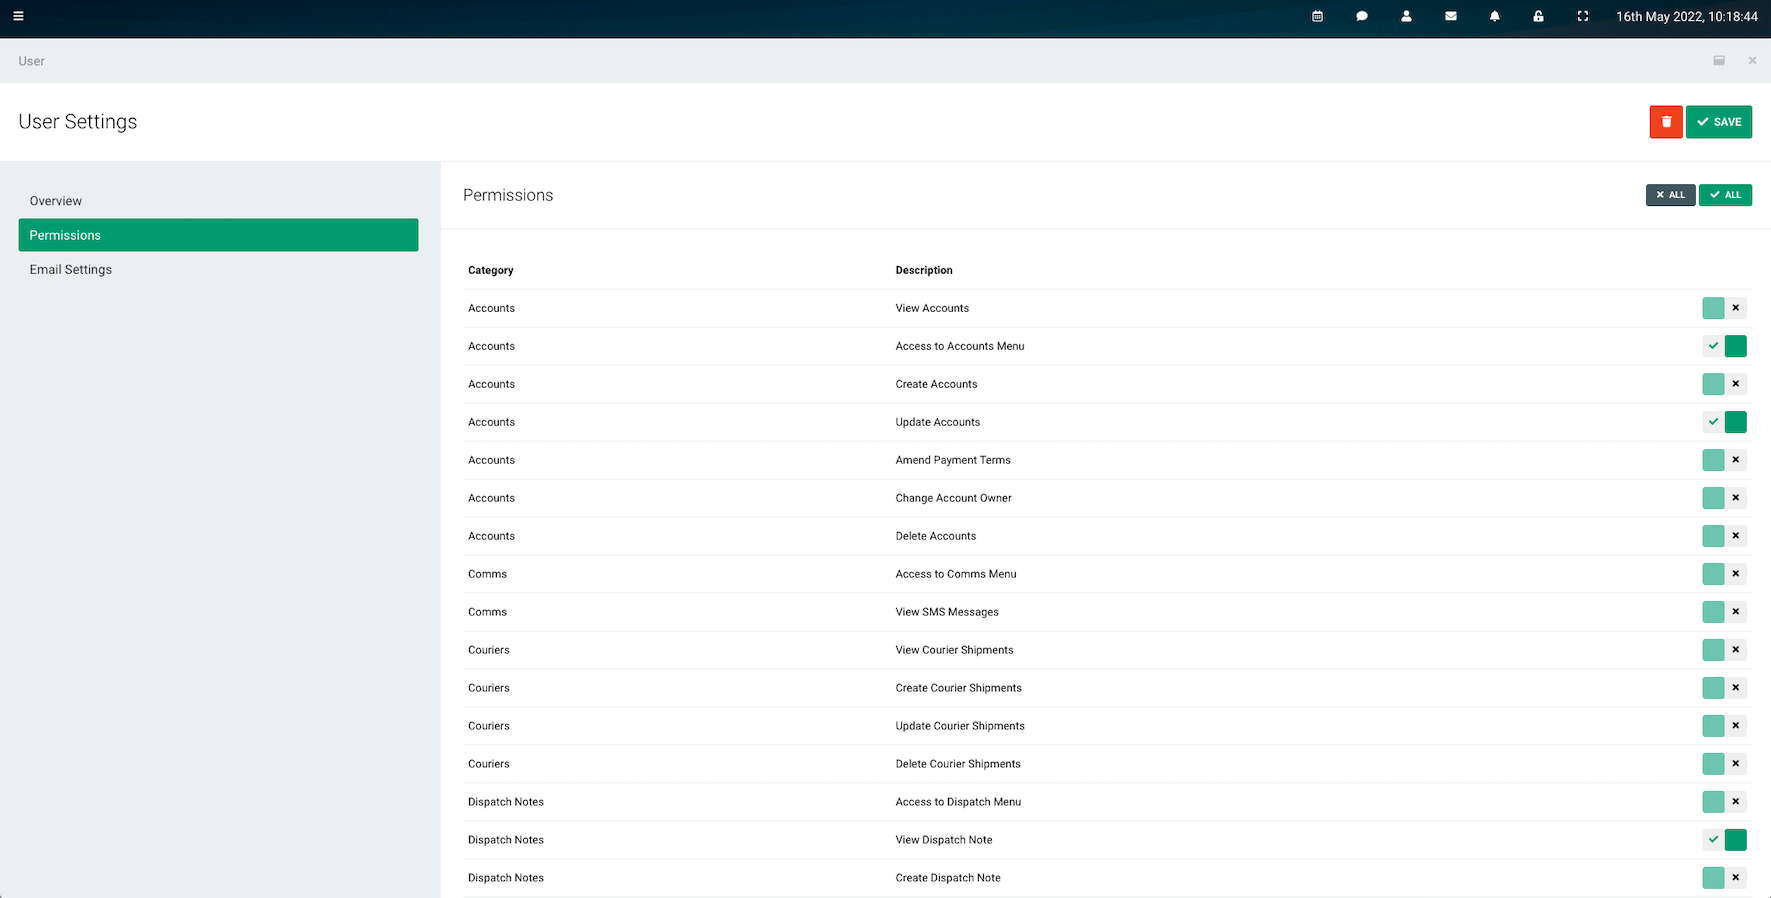
Task: Click the 'User Settings' heading
Action: (78, 122)
